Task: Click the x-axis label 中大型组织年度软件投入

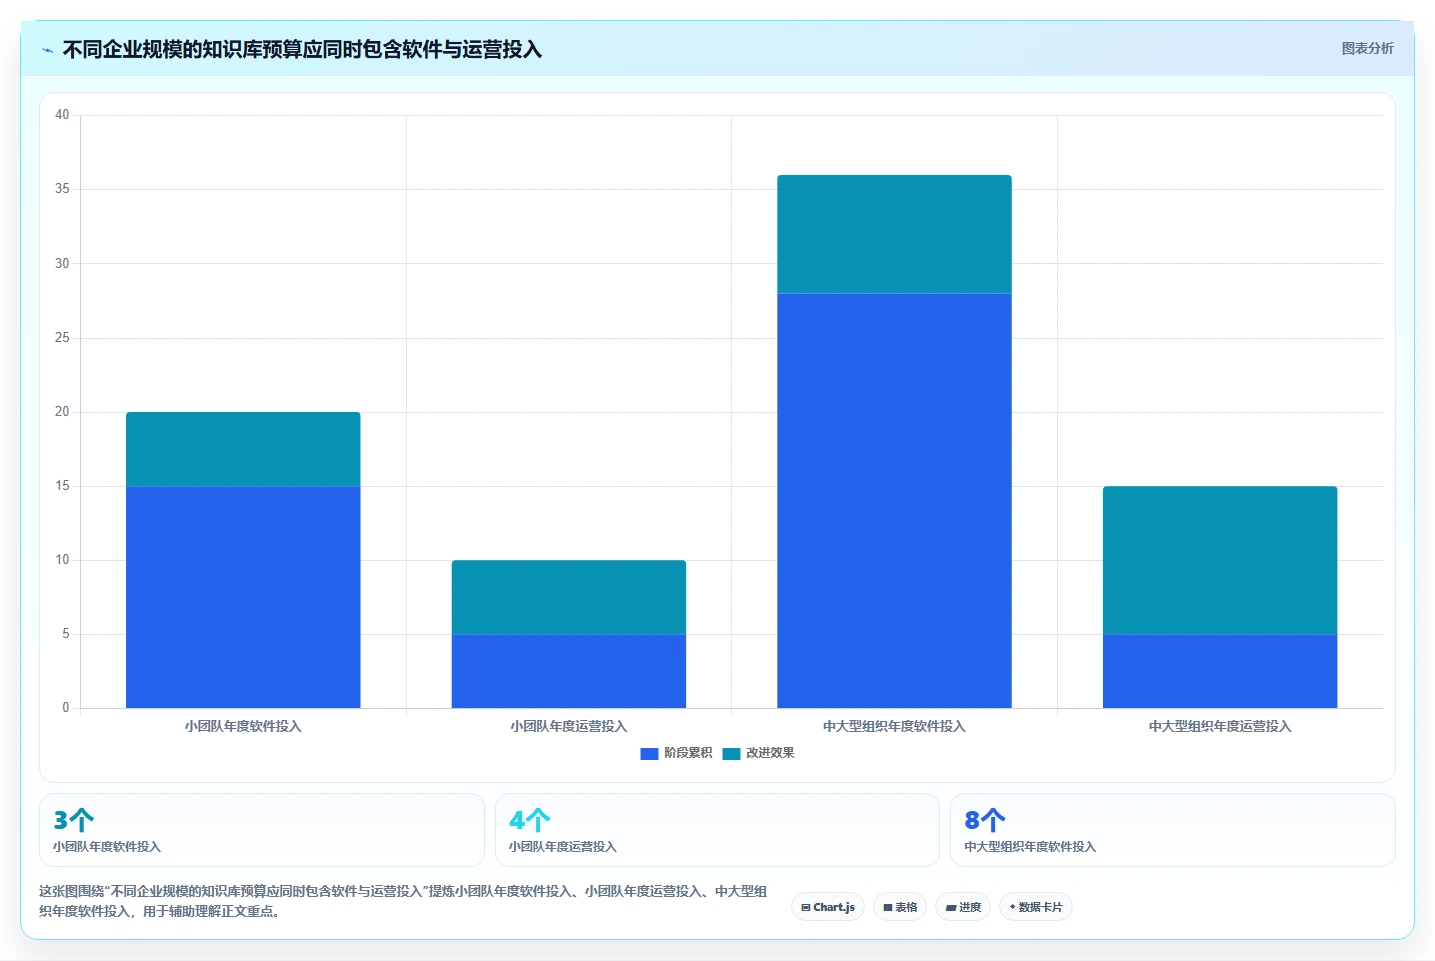Action: [x=894, y=727]
